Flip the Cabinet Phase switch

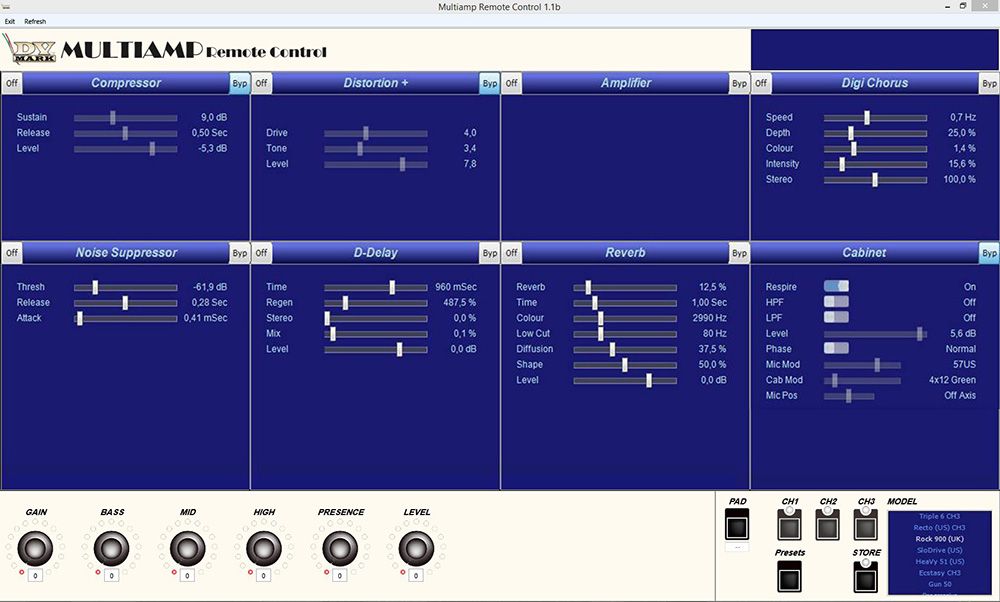pyautogui.click(x=836, y=348)
